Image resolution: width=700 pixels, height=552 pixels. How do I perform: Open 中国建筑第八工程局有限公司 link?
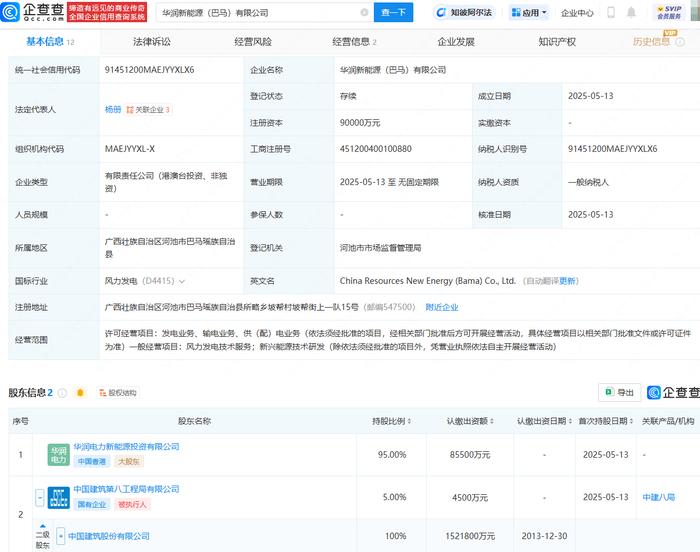[x=126, y=489]
